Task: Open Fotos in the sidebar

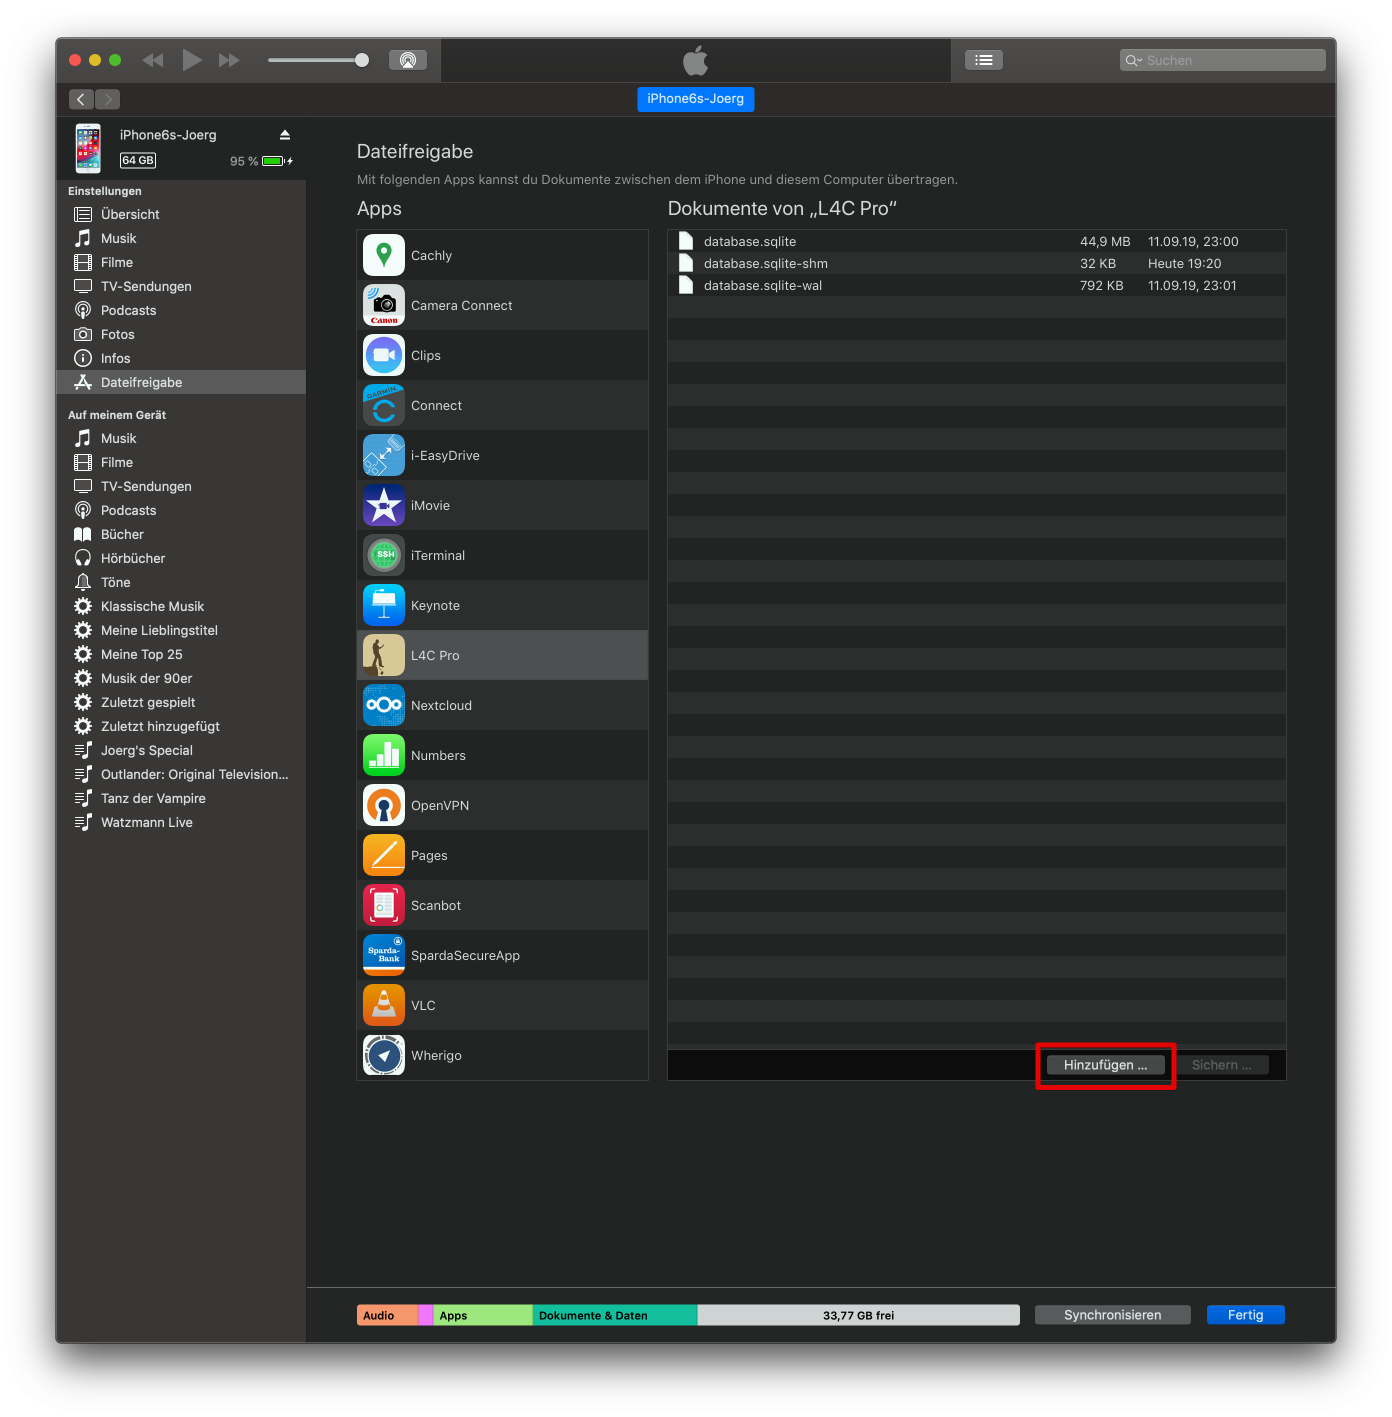Action: pos(181,334)
